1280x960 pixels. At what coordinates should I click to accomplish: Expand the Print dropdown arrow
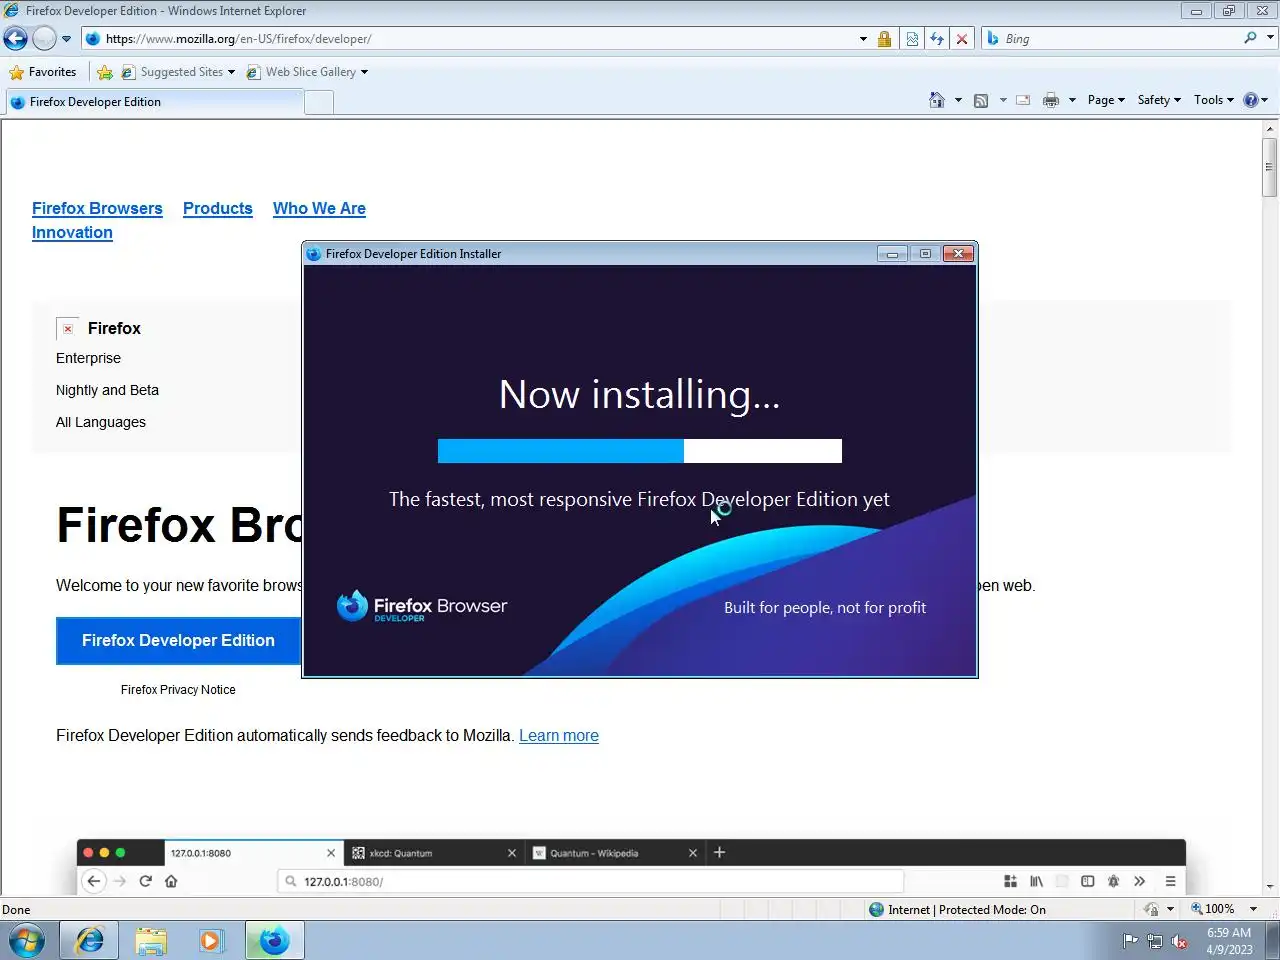(1072, 100)
